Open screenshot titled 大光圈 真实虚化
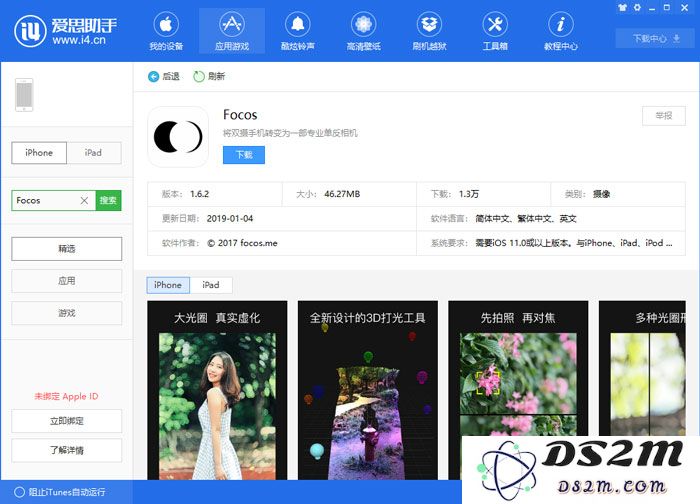Screen dimensions: 700x504 point(217,391)
